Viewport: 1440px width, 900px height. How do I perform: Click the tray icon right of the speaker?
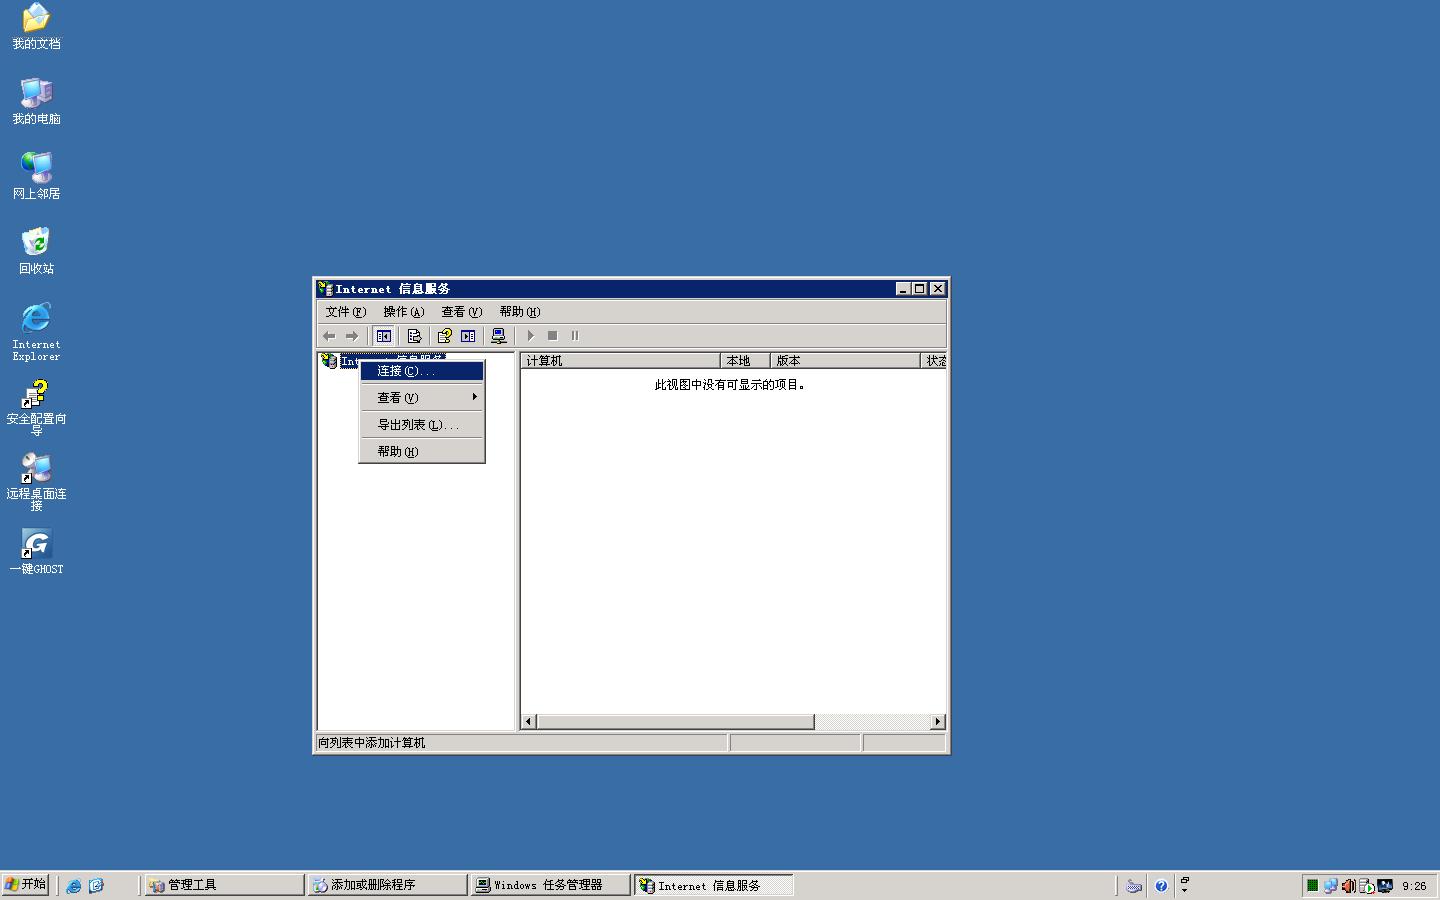[x=1366, y=886]
